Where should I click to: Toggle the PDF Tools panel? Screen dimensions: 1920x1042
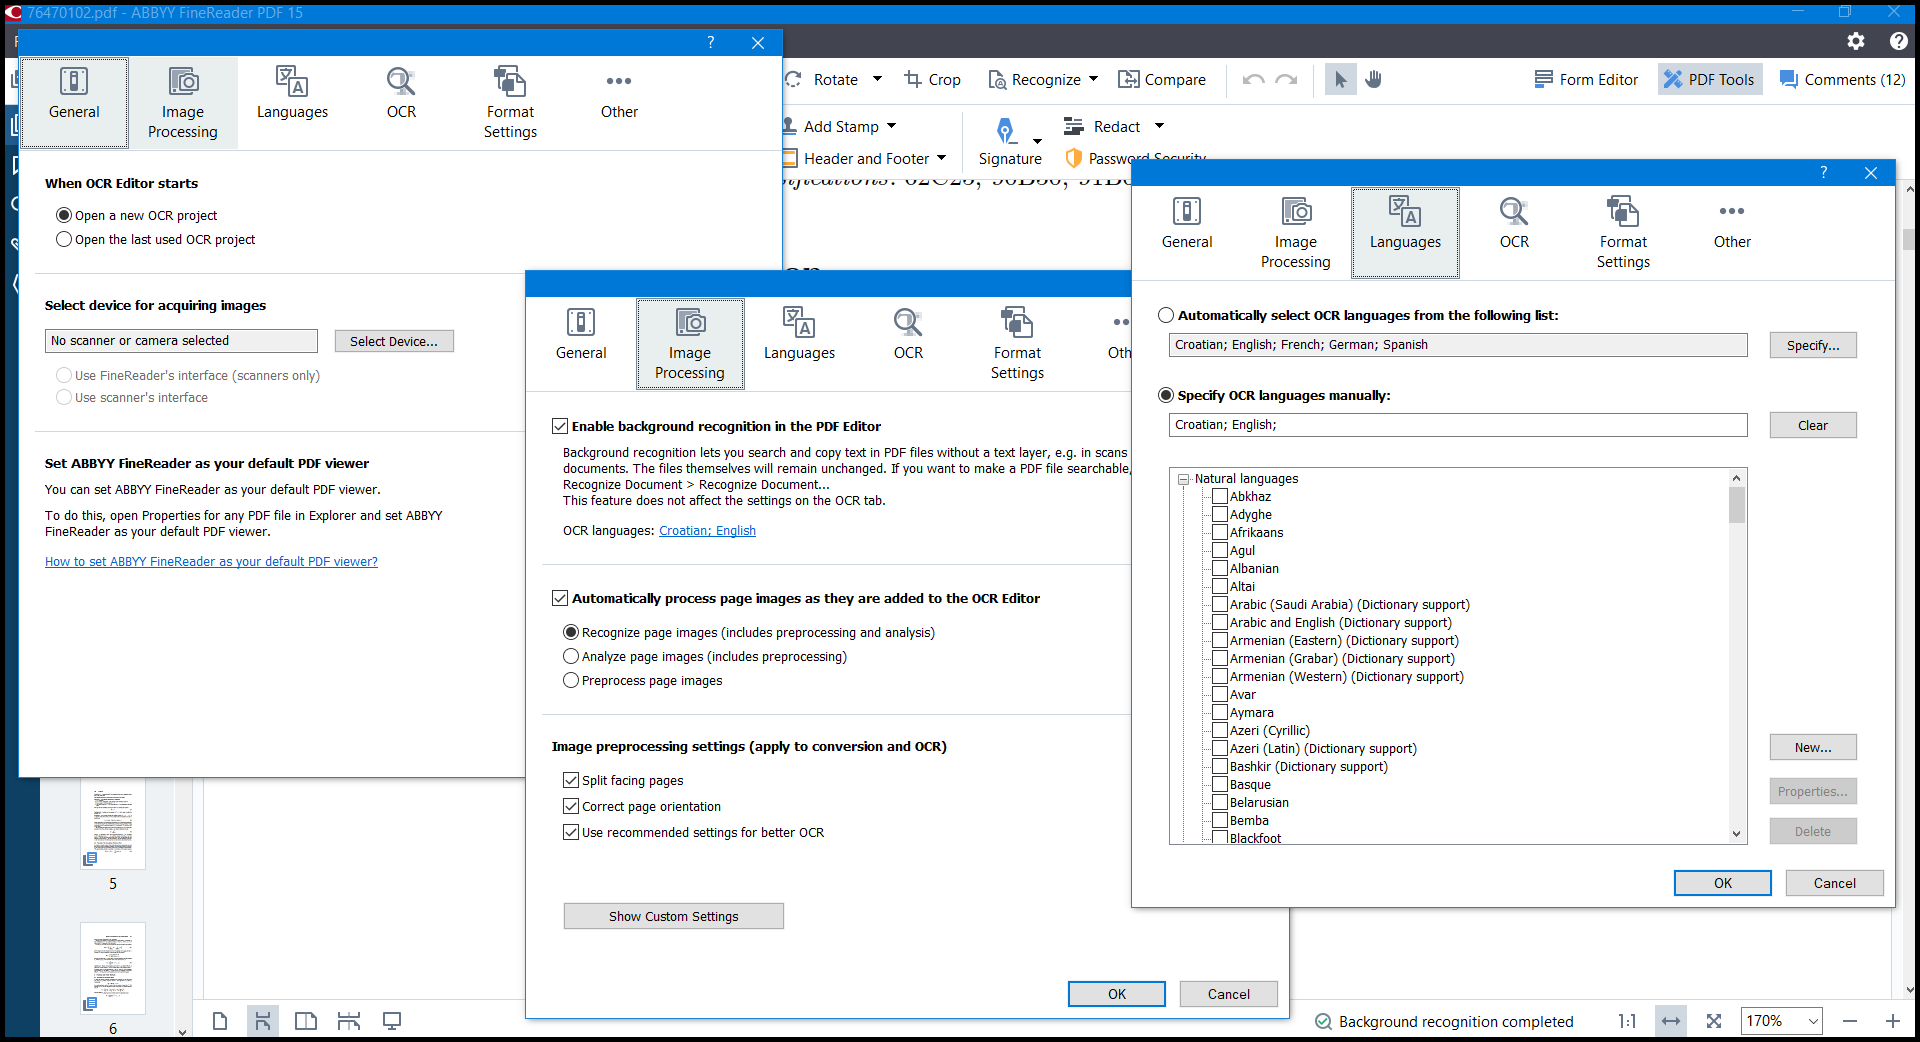(x=1709, y=80)
